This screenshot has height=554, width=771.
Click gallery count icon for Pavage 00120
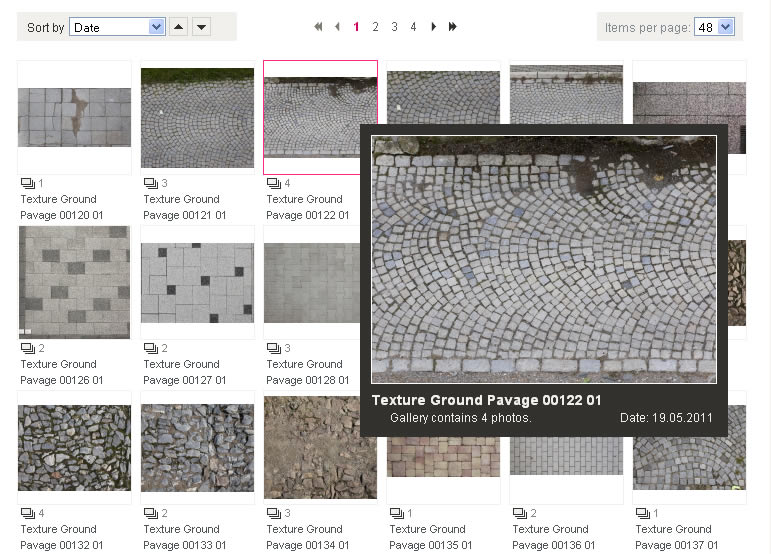[x=28, y=183]
